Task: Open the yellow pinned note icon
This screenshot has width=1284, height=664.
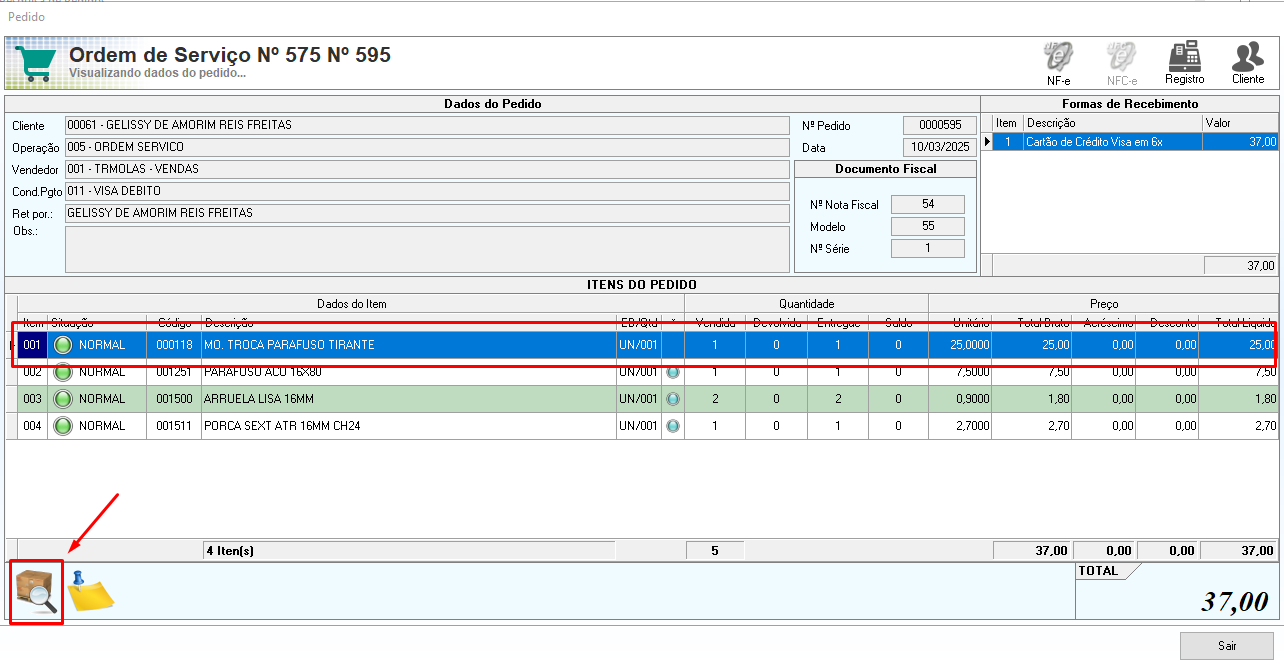Action: tap(91, 590)
